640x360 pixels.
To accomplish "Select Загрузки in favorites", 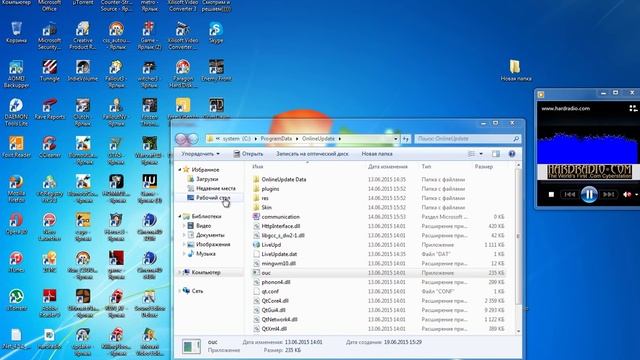I will (x=207, y=179).
